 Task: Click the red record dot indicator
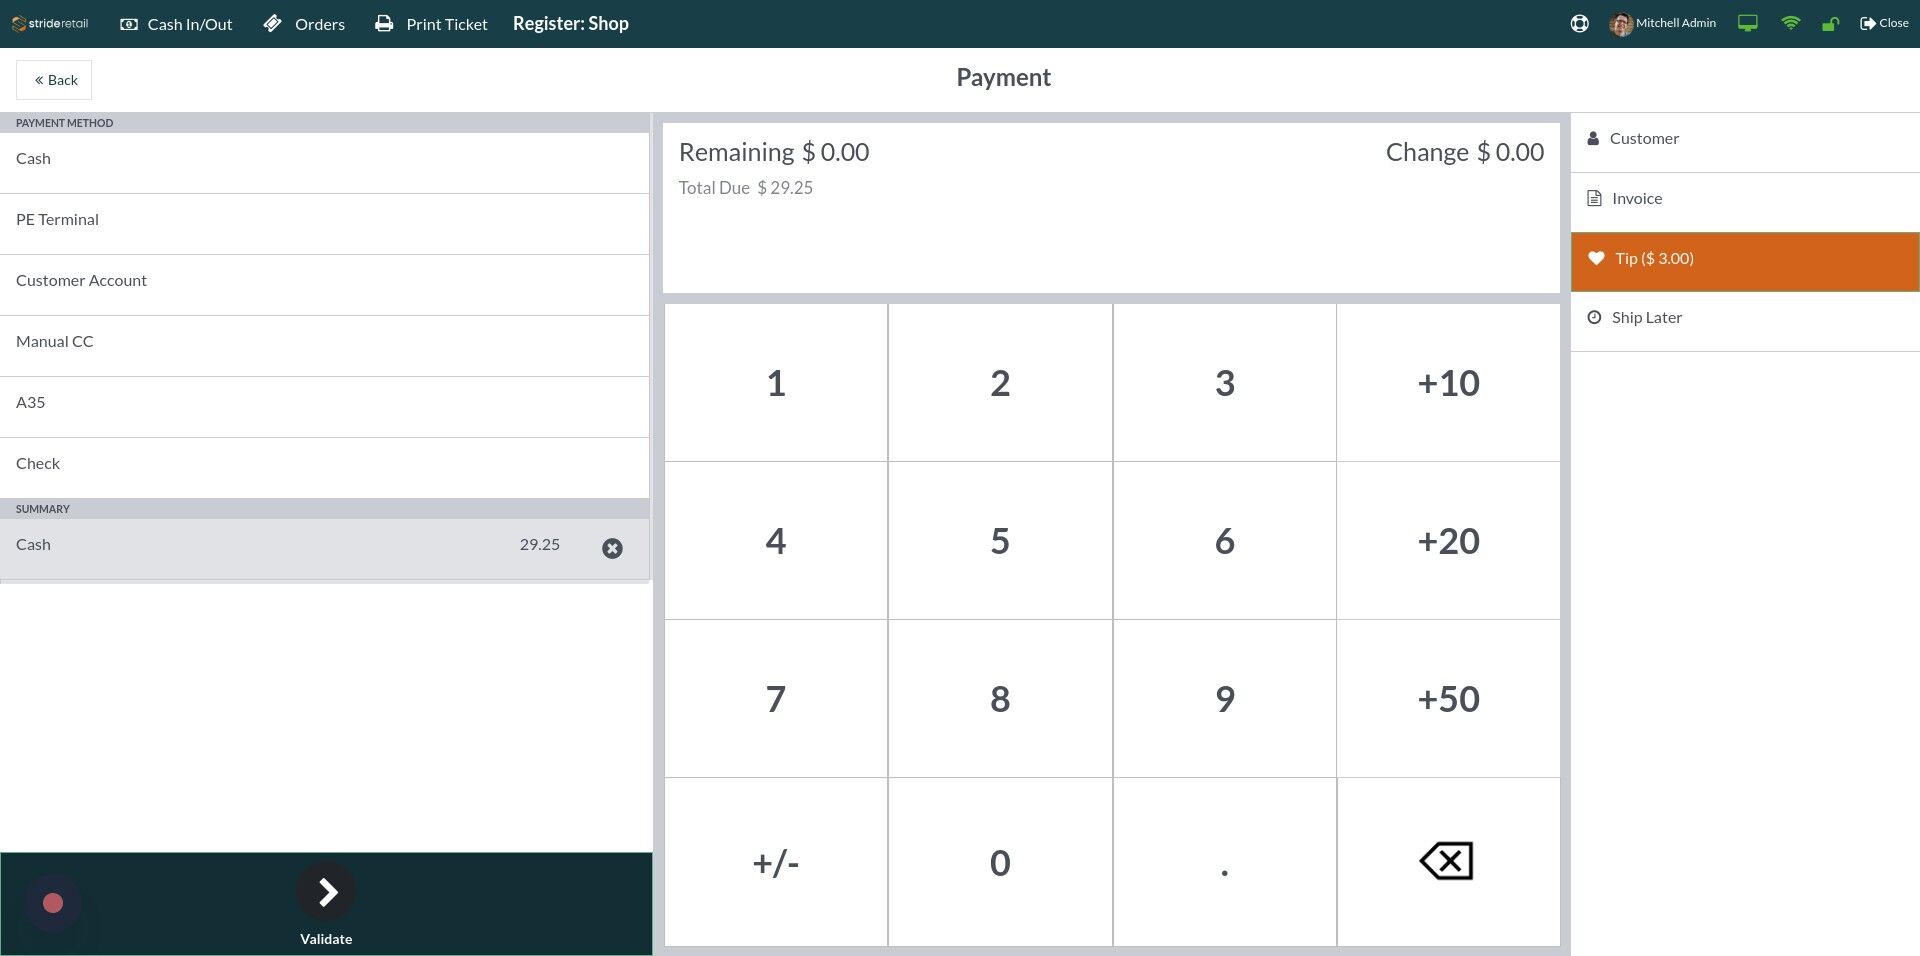coord(53,903)
